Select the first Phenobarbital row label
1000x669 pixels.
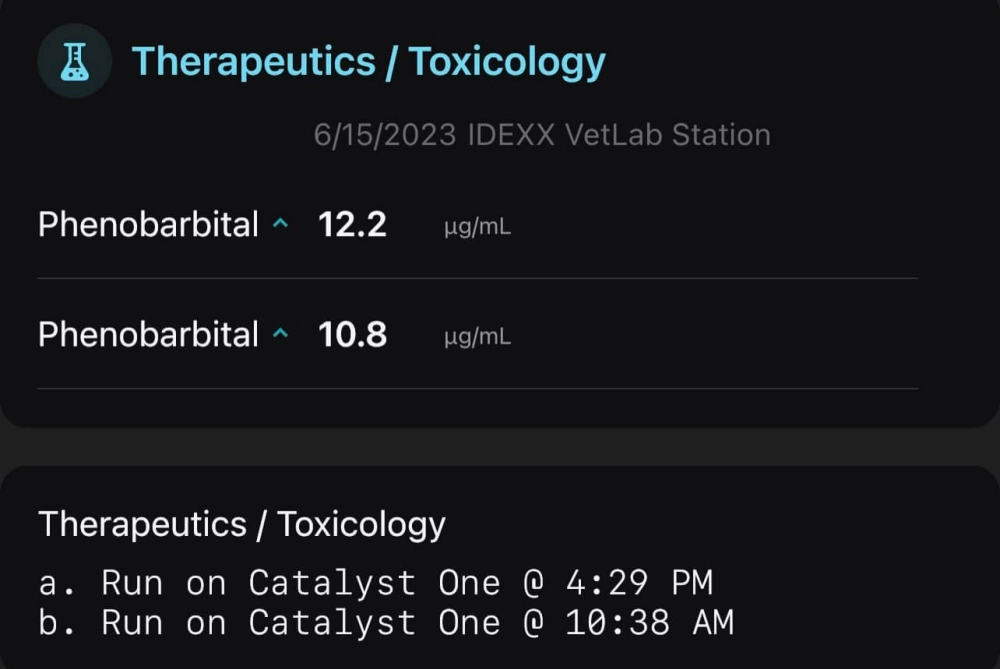click(148, 225)
